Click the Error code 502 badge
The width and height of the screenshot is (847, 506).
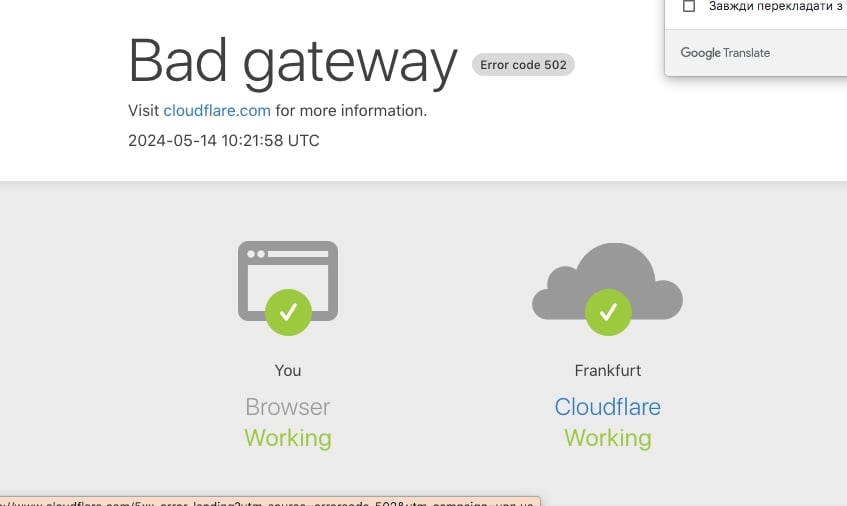pos(523,65)
